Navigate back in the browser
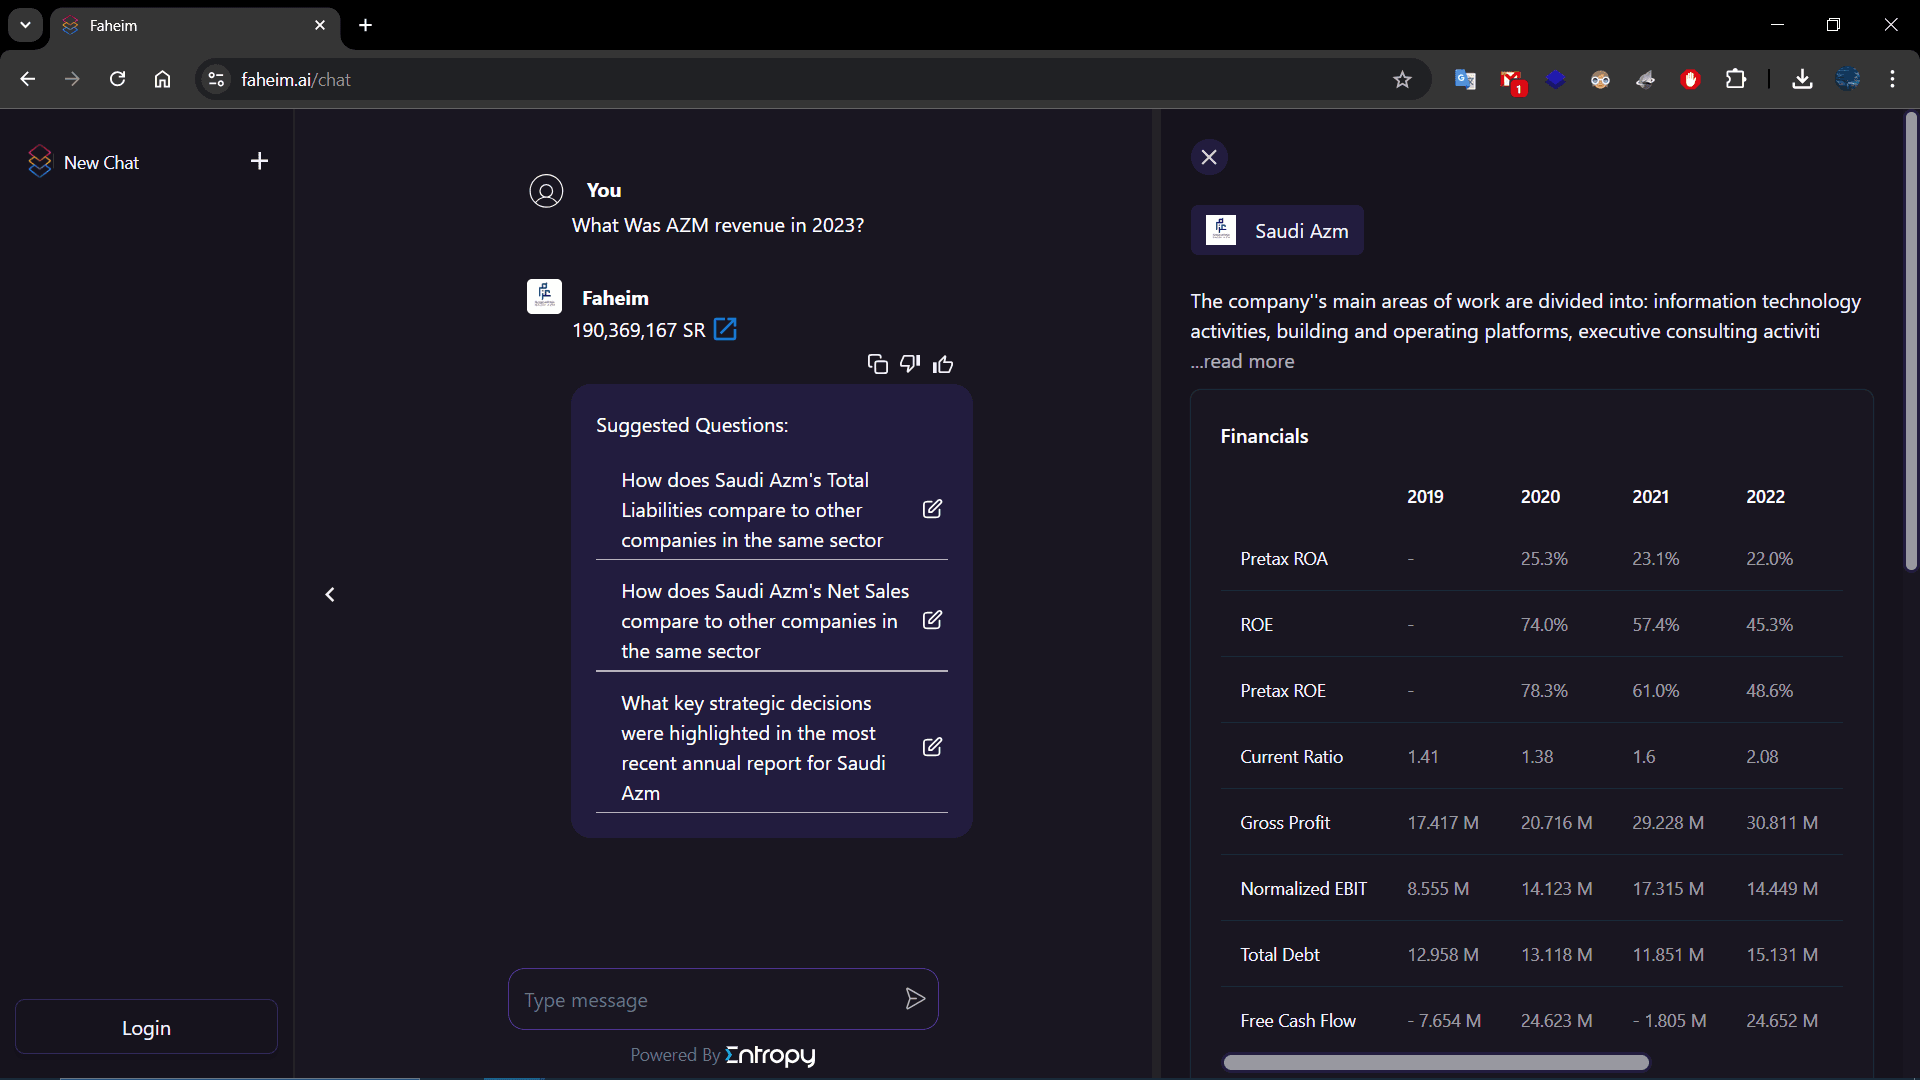This screenshot has height=1080, width=1920. coord(28,79)
